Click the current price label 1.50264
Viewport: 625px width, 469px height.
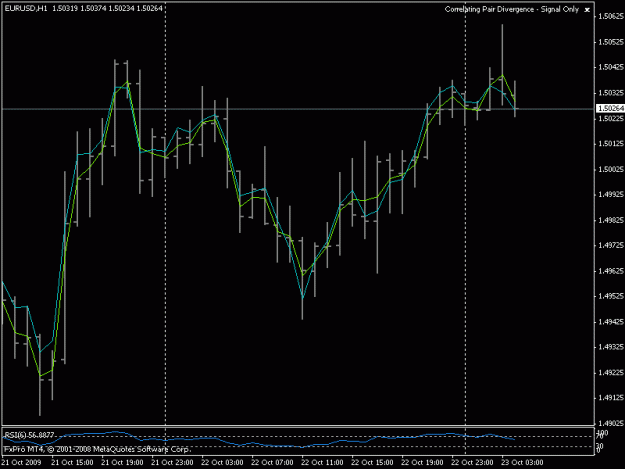(x=611, y=108)
